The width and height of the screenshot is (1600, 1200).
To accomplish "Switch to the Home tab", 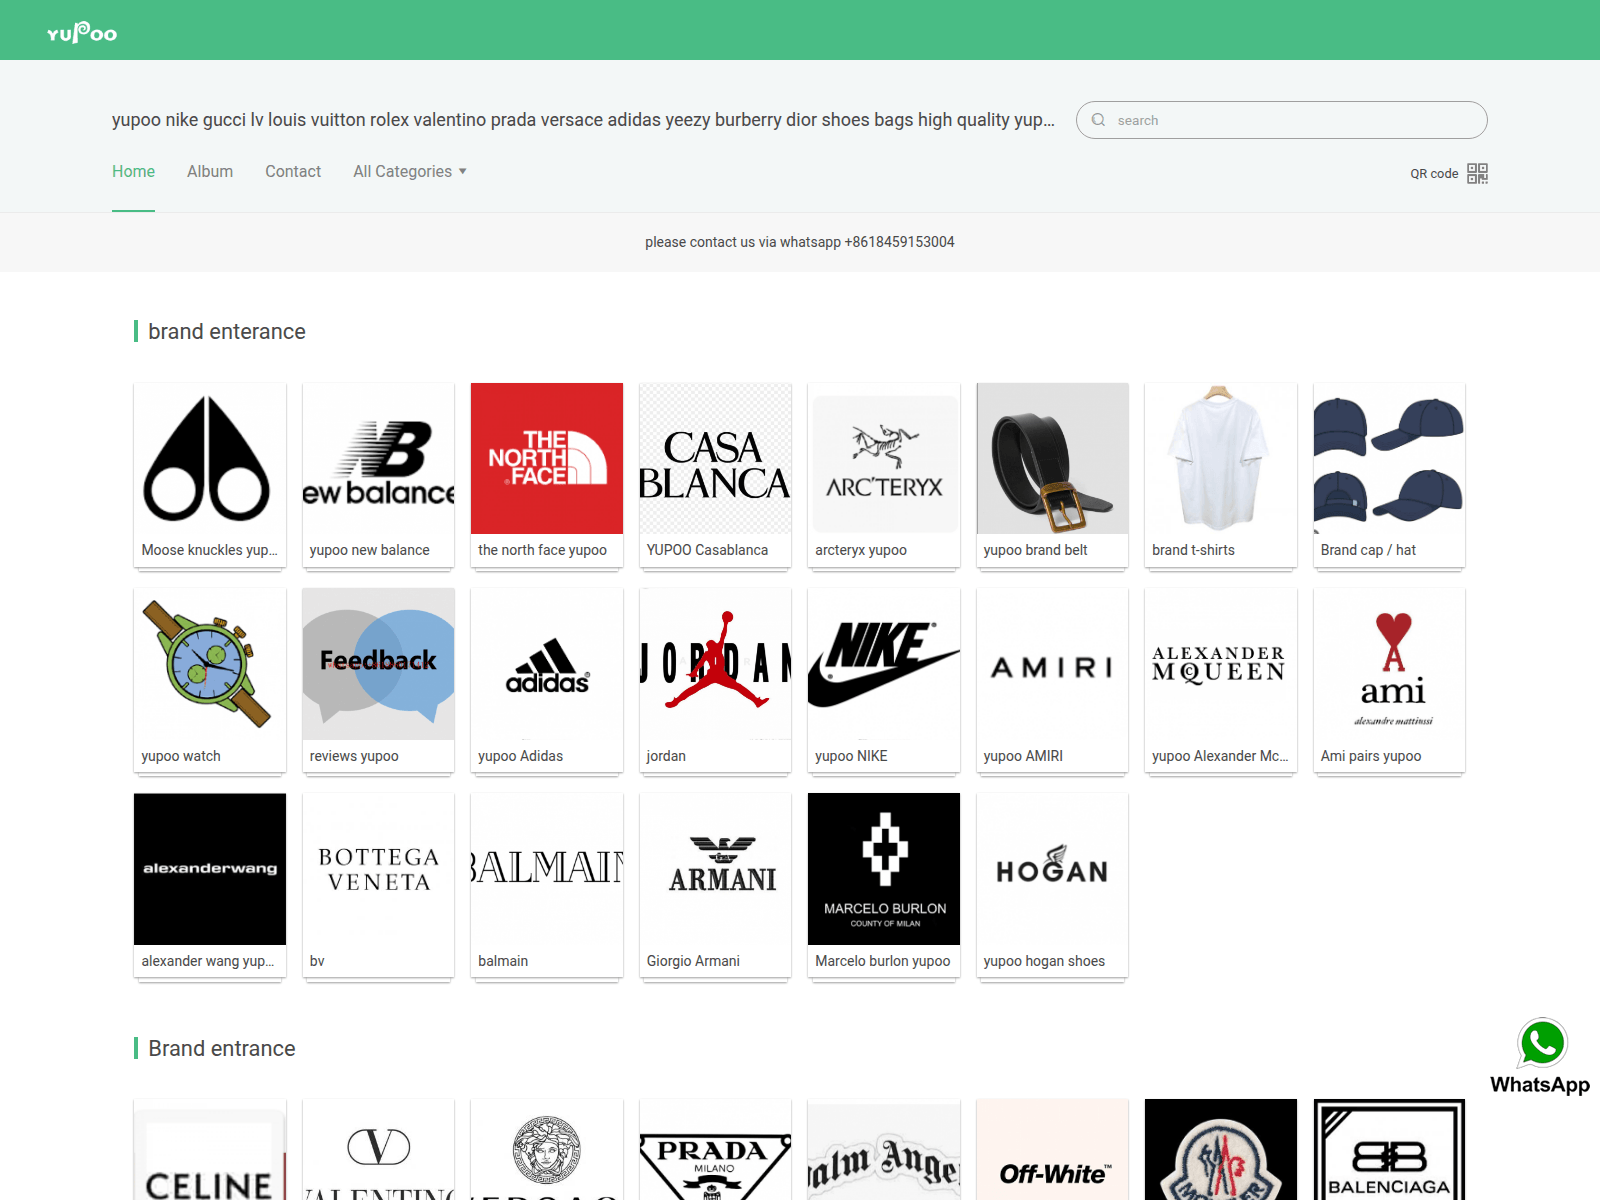I will tap(133, 171).
